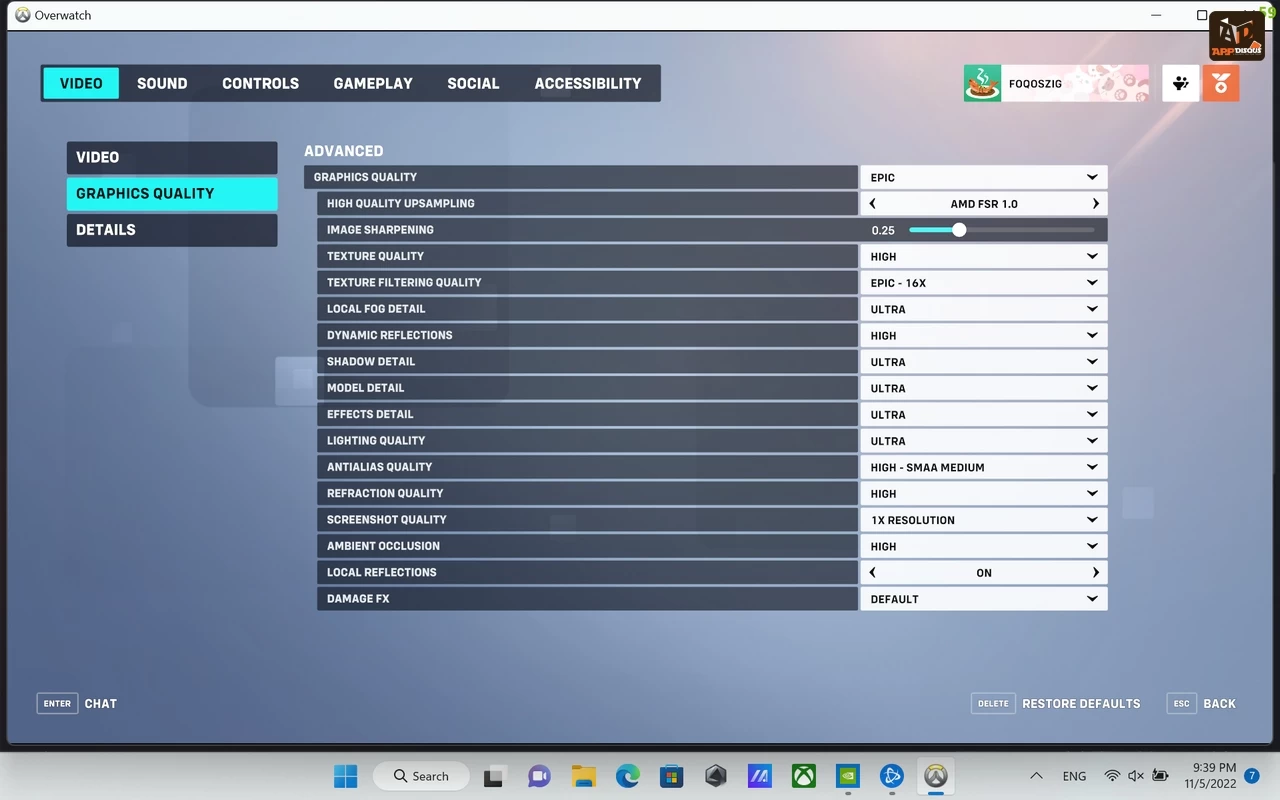Viewport: 1280px width, 800px height.
Task: Open the Windows Start menu
Action: tap(346, 776)
